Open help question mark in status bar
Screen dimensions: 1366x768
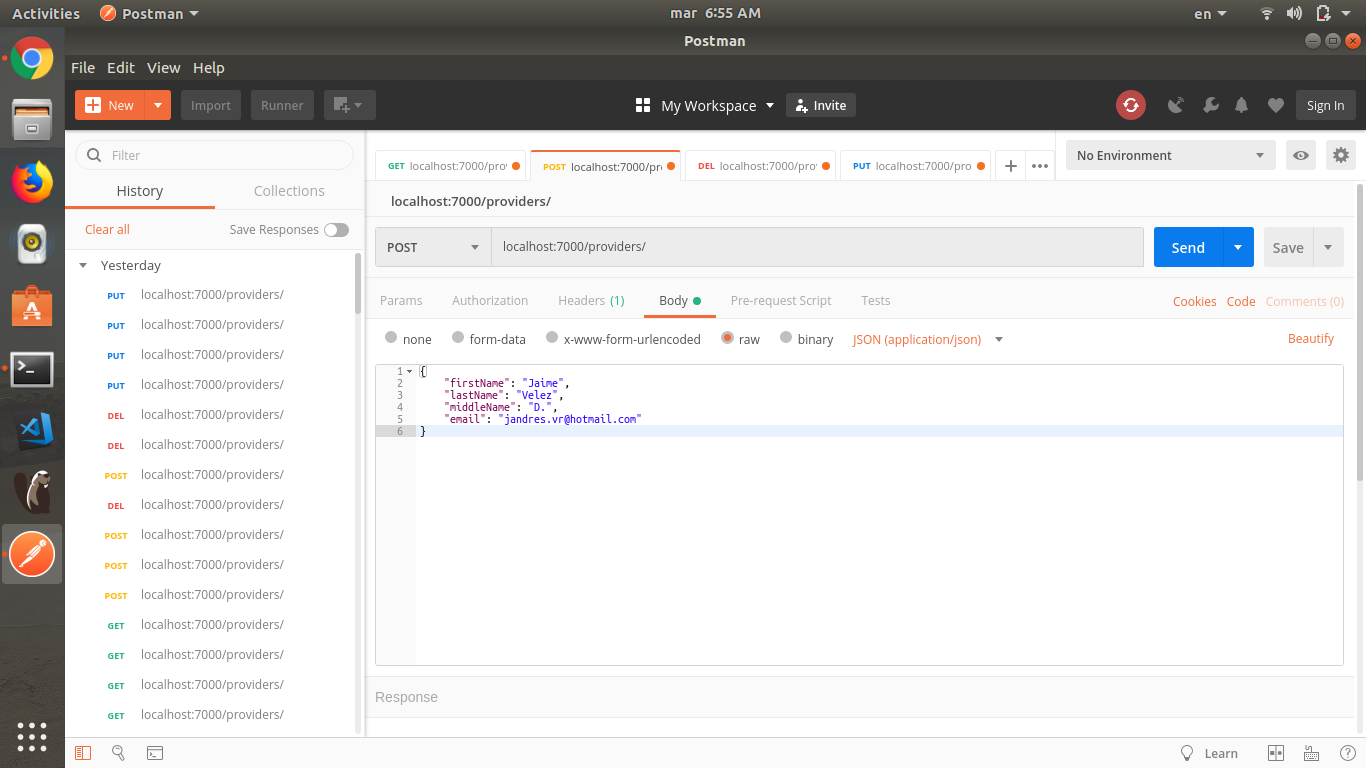click(x=1346, y=753)
